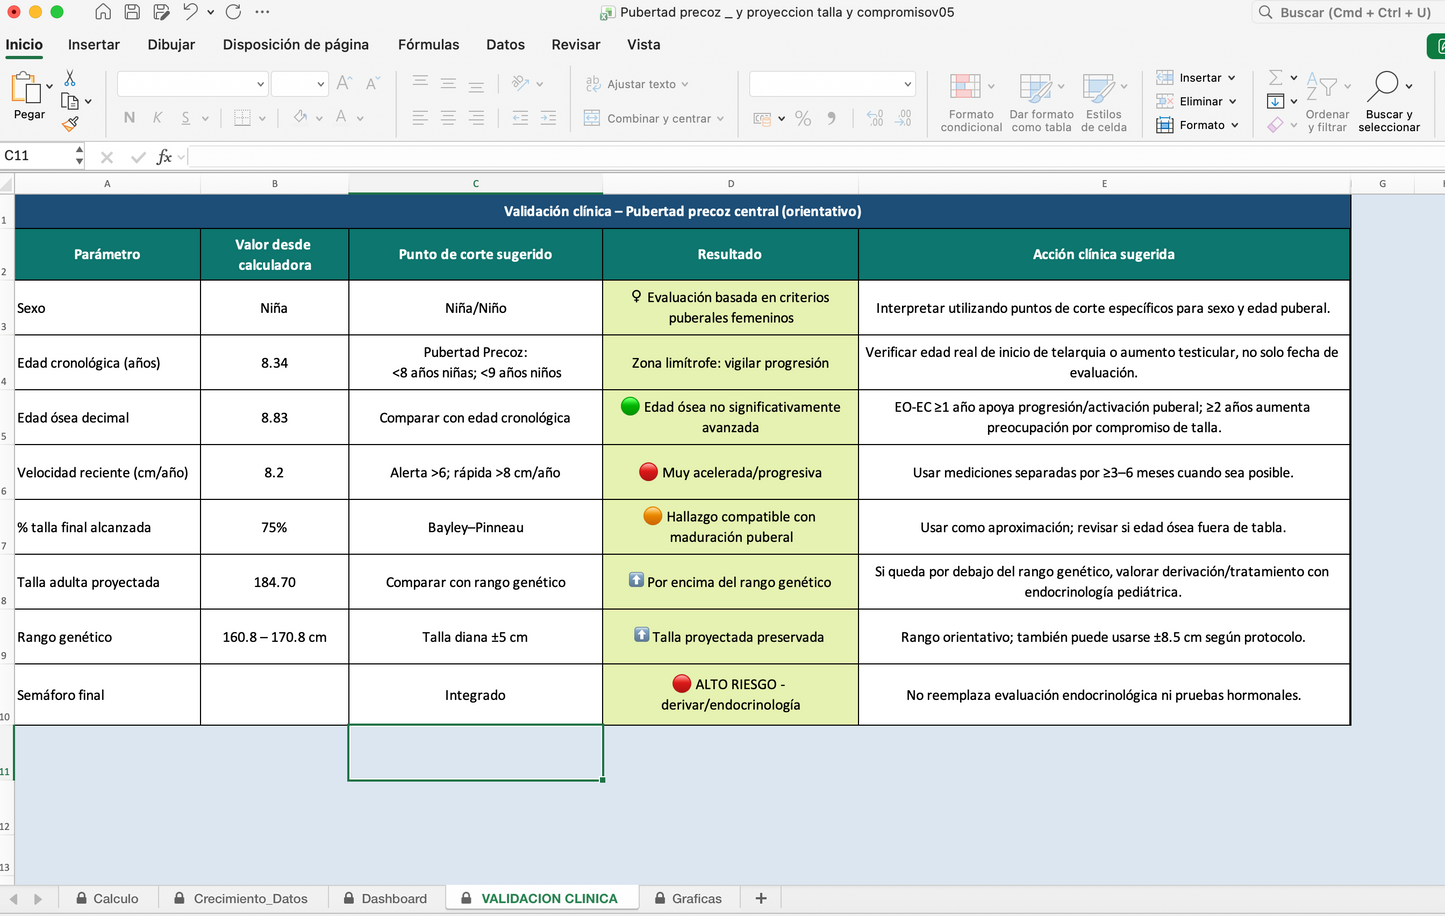
Task: Click the redo icon
Action: [x=233, y=12]
